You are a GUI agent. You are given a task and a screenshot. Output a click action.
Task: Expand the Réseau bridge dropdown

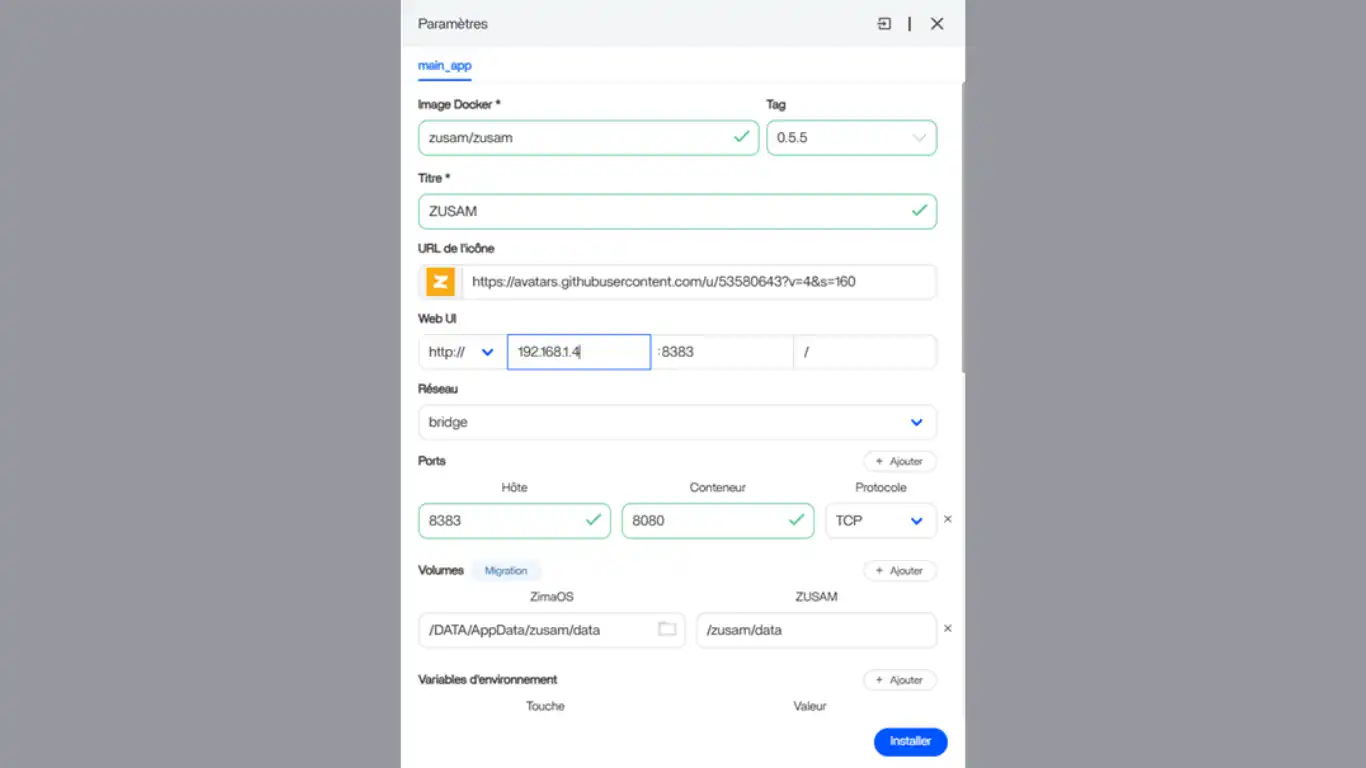677,422
